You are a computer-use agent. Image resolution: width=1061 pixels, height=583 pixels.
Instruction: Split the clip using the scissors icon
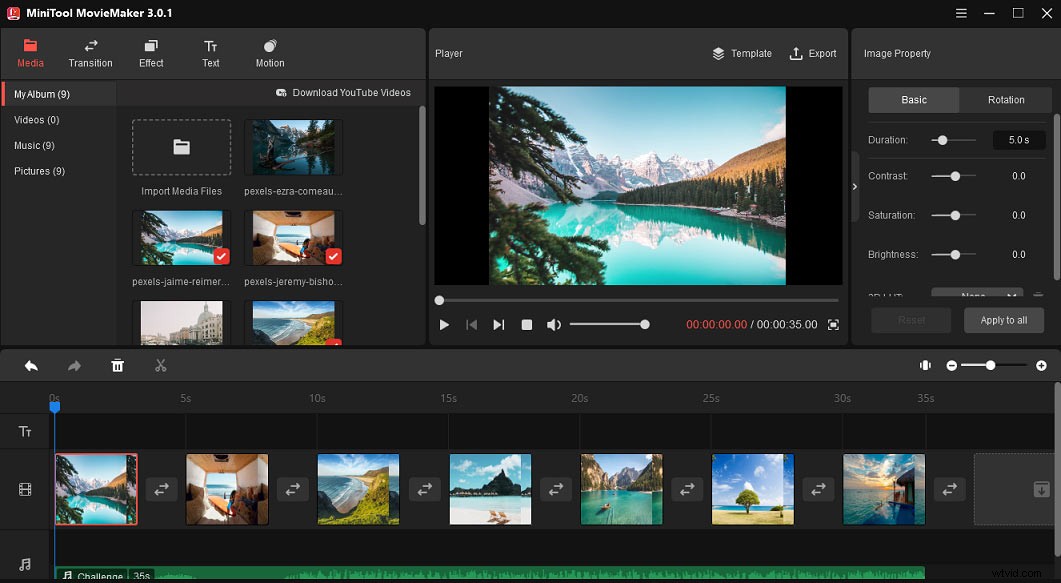[160, 365]
